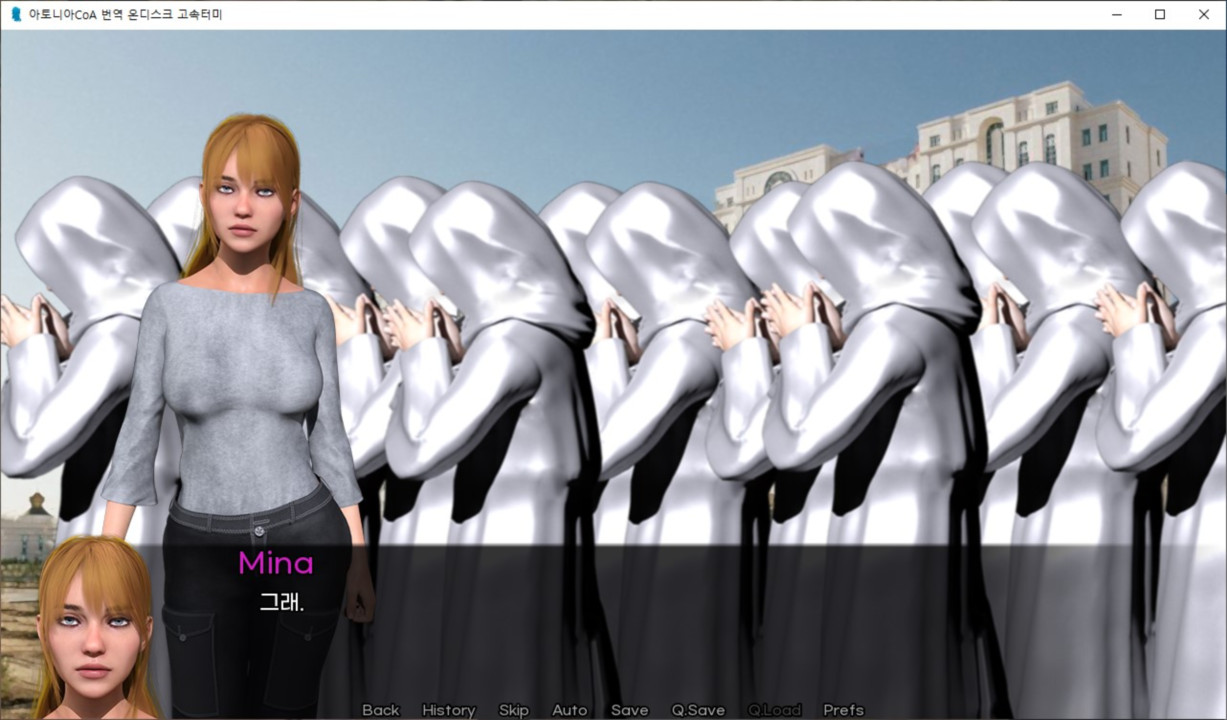Click the dialogue line "그래." to advance
The image size is (1227, 720).
[281, 603]
